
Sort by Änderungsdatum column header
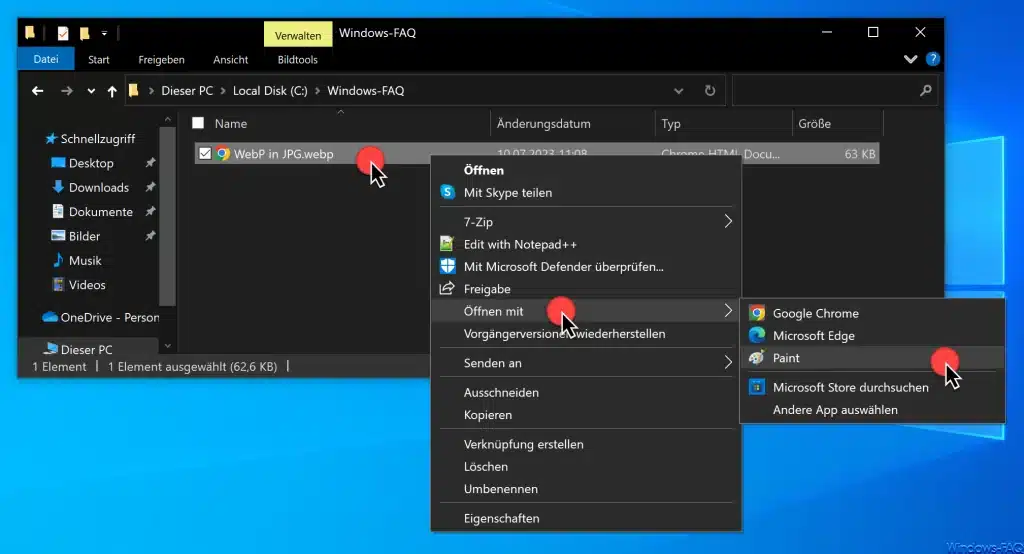click(543, 123)
